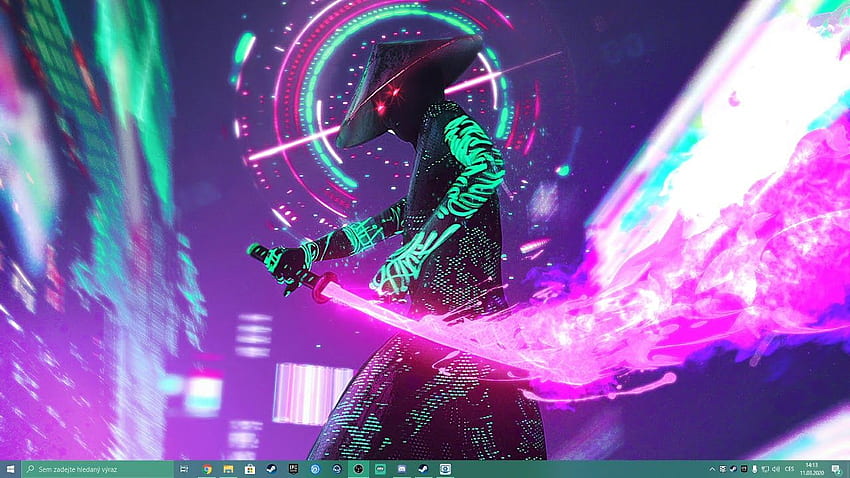Launch Epic Games Launcher from the taskbar
Image resolution: width=850 pixels, height=478 pixels.
point(293,469)
